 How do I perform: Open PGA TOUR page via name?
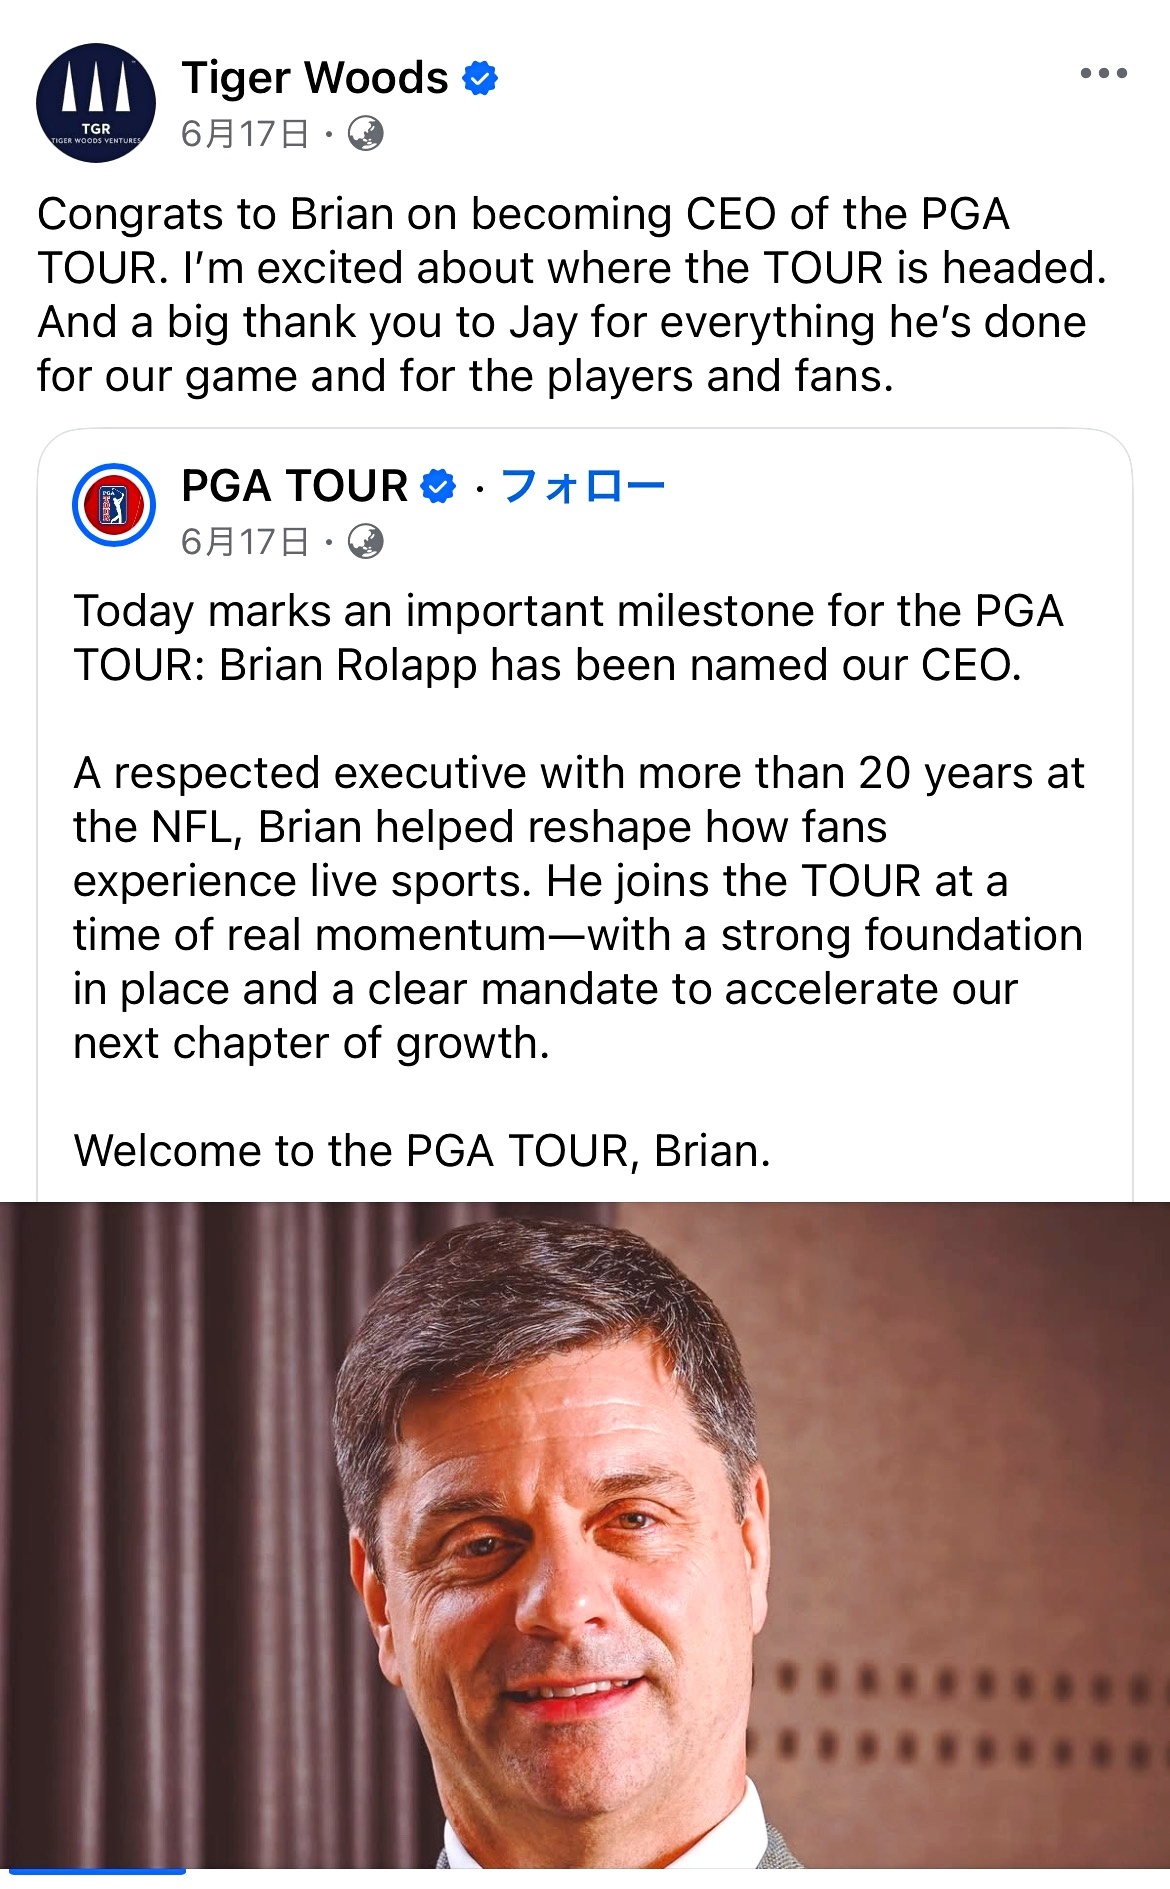click(x=295, y=486)
